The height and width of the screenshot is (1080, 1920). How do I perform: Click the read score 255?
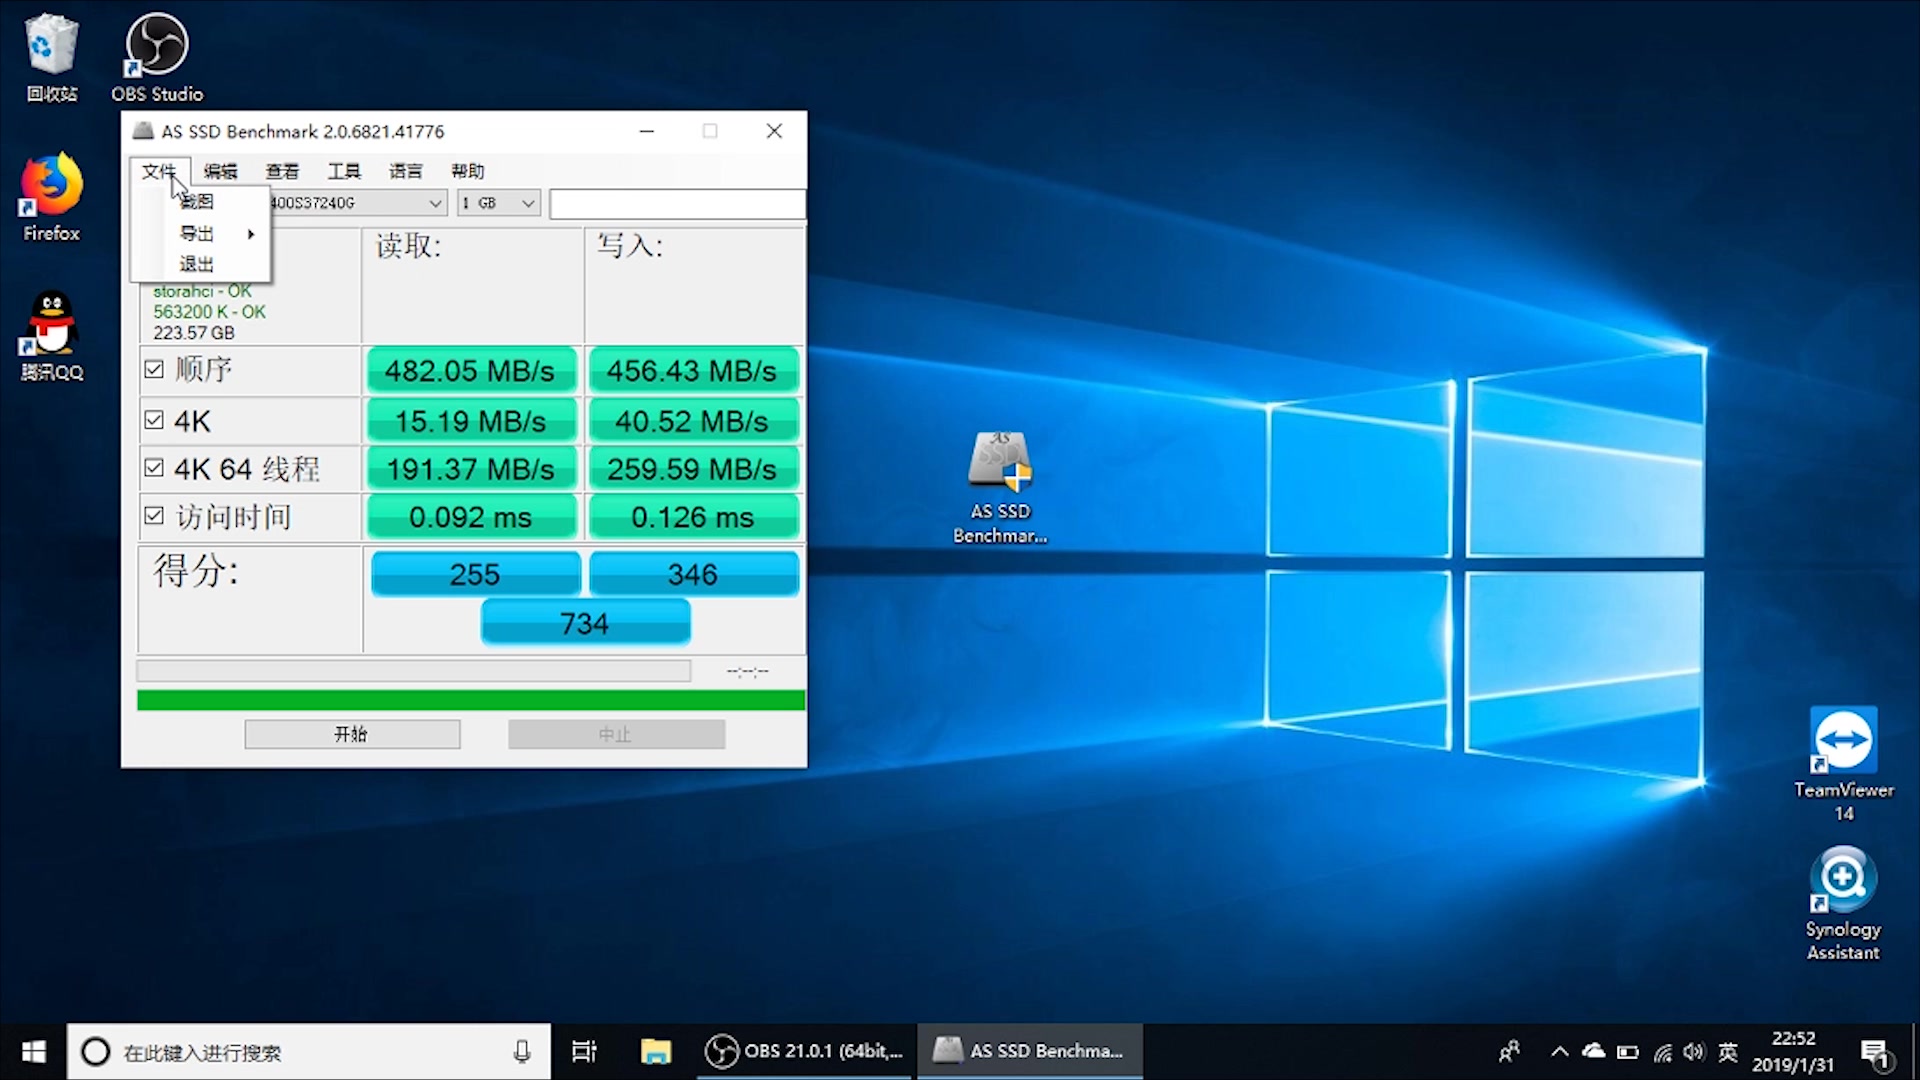(475, 574)
